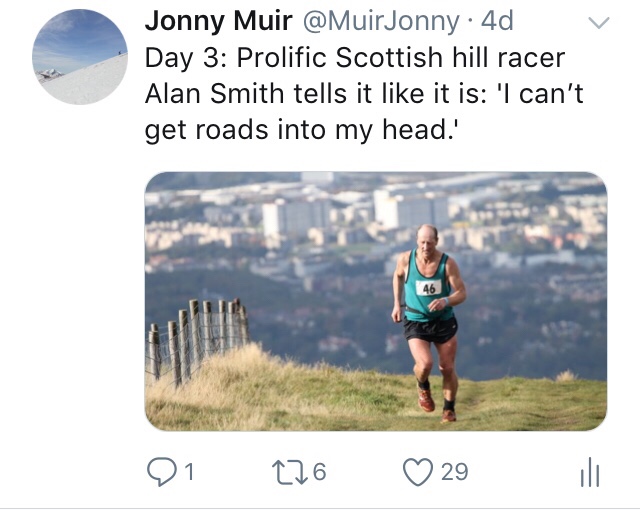
Task: Open Jonny Muir's profile avatar
Action: pyautogui.click(x=80, y=57)
